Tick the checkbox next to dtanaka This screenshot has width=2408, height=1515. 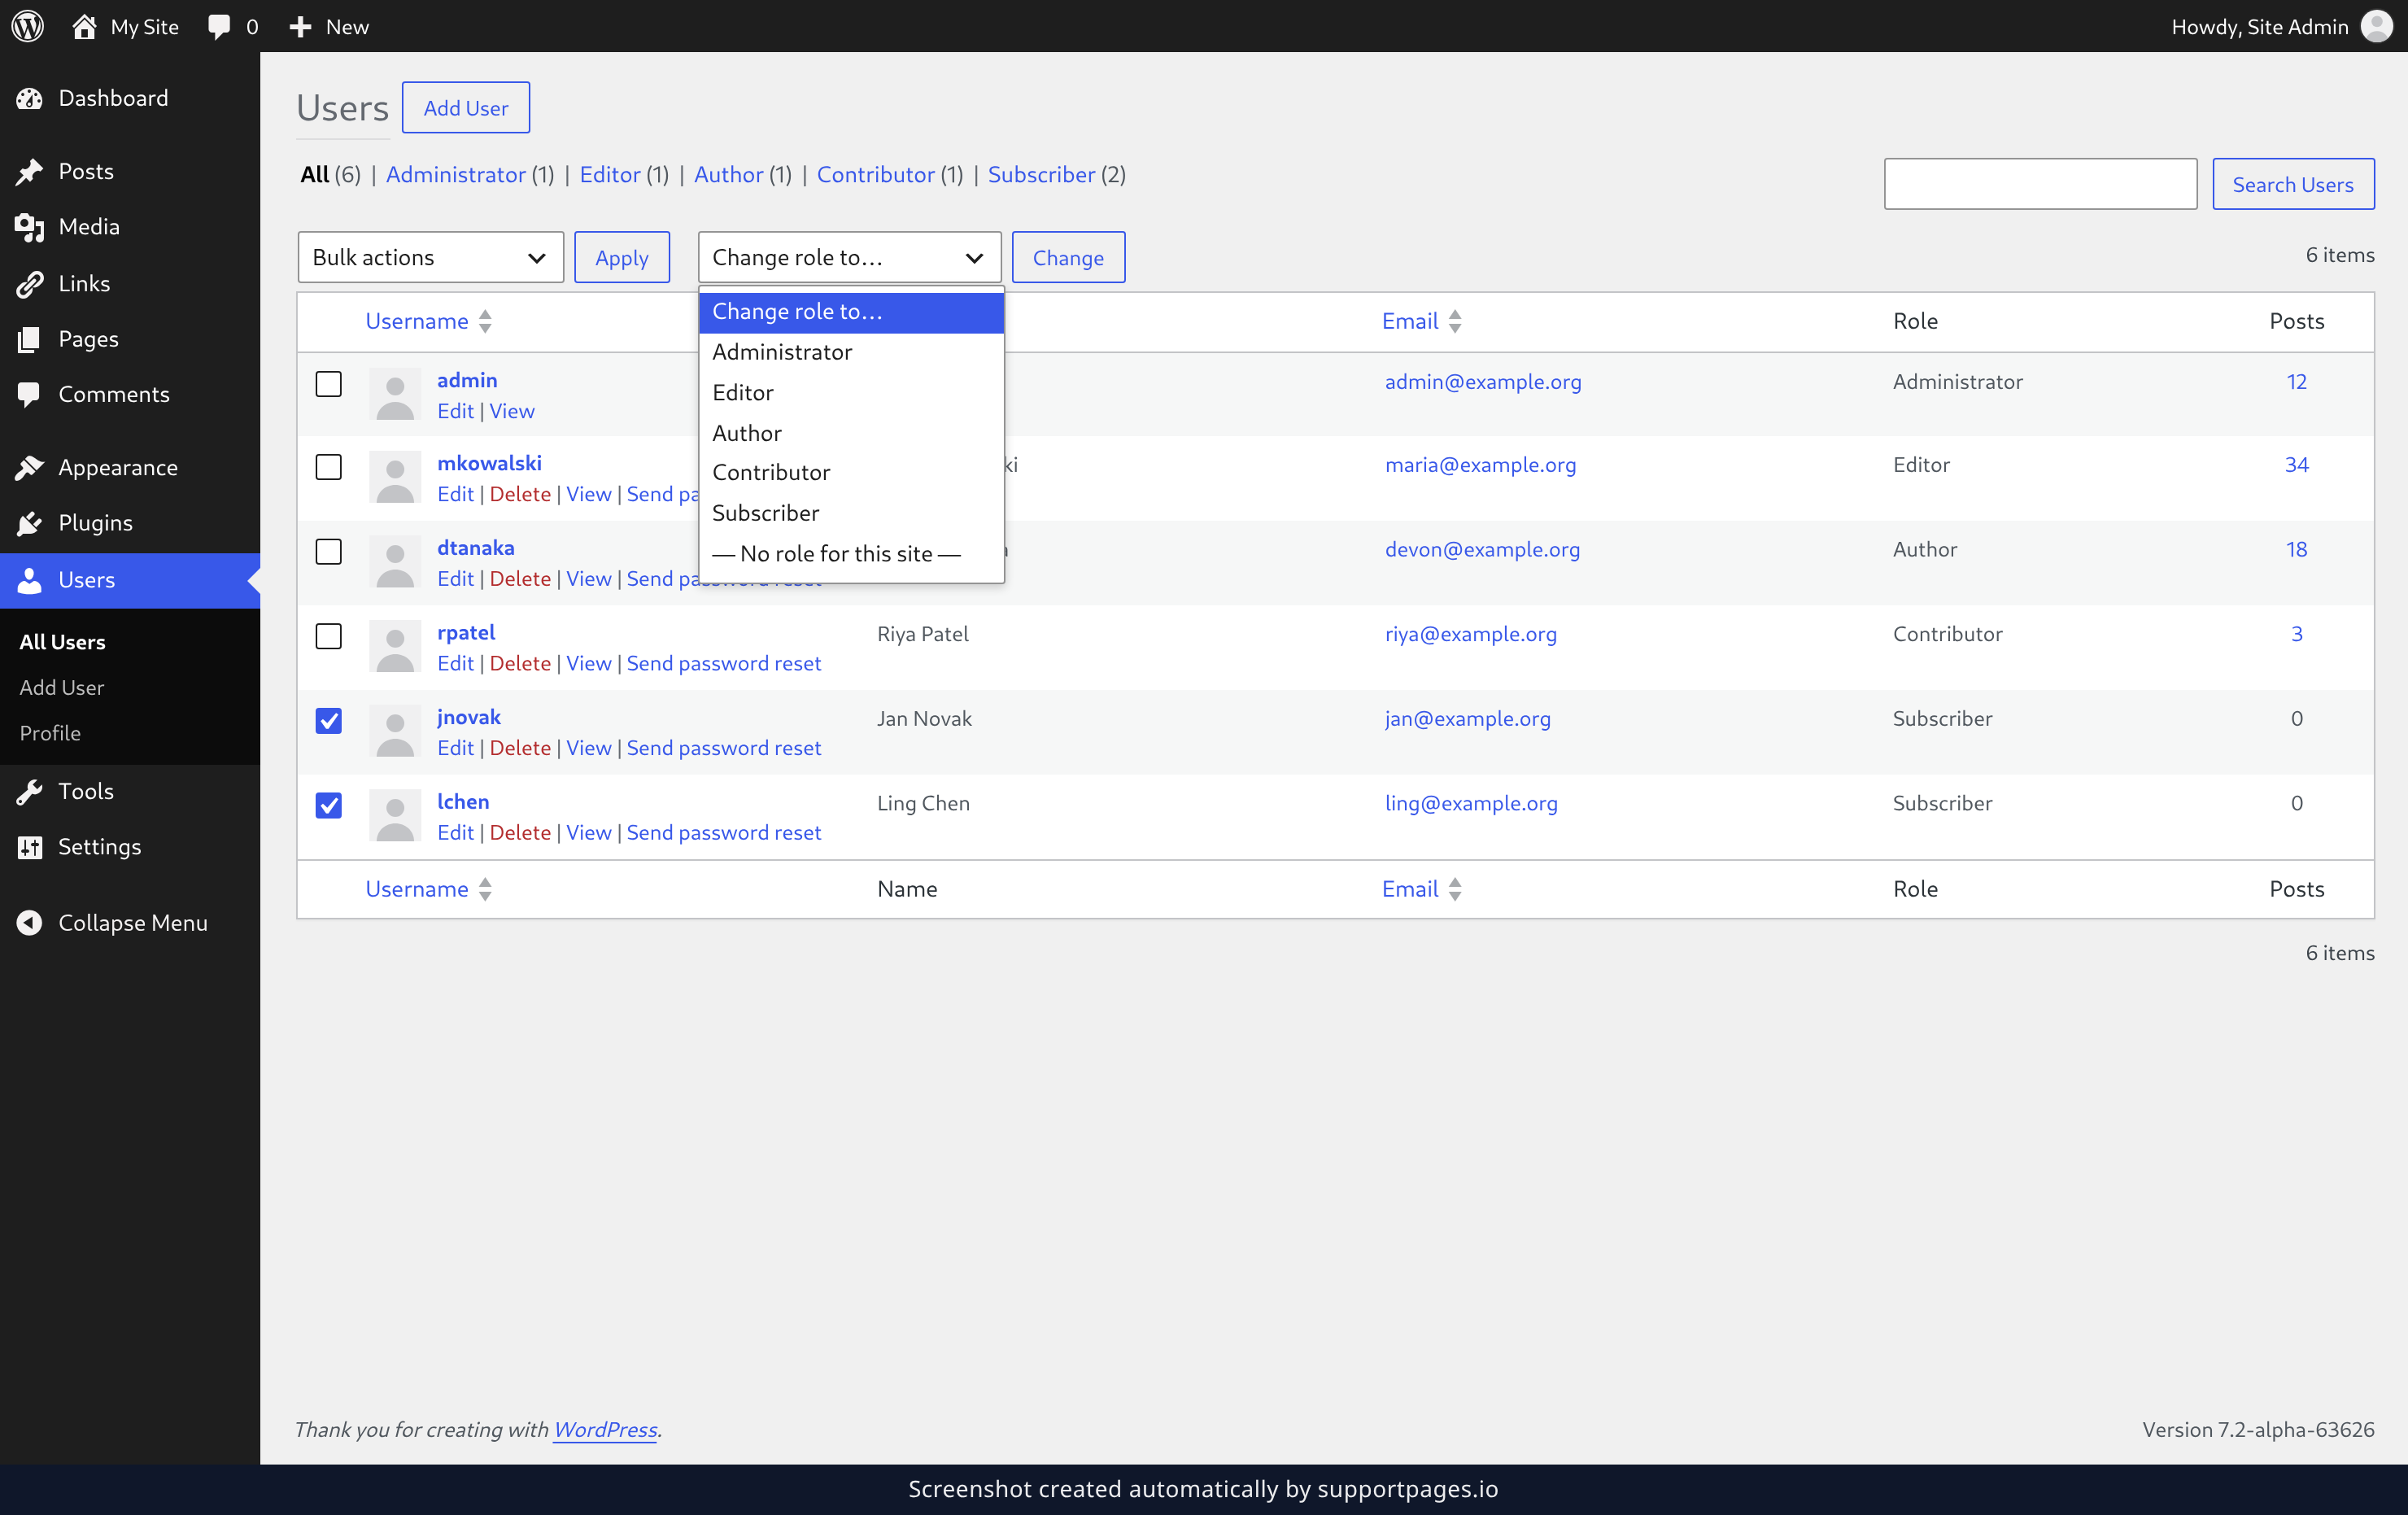point(328,552)
